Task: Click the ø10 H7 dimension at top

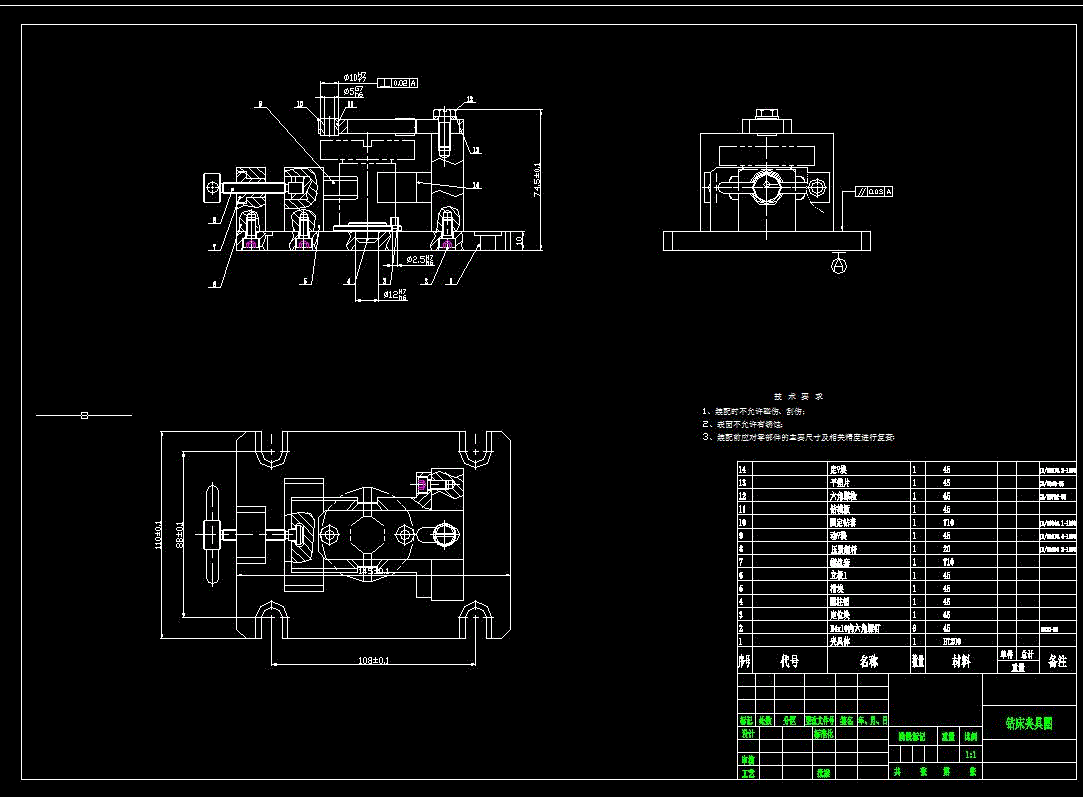Action: coord(354,77)
